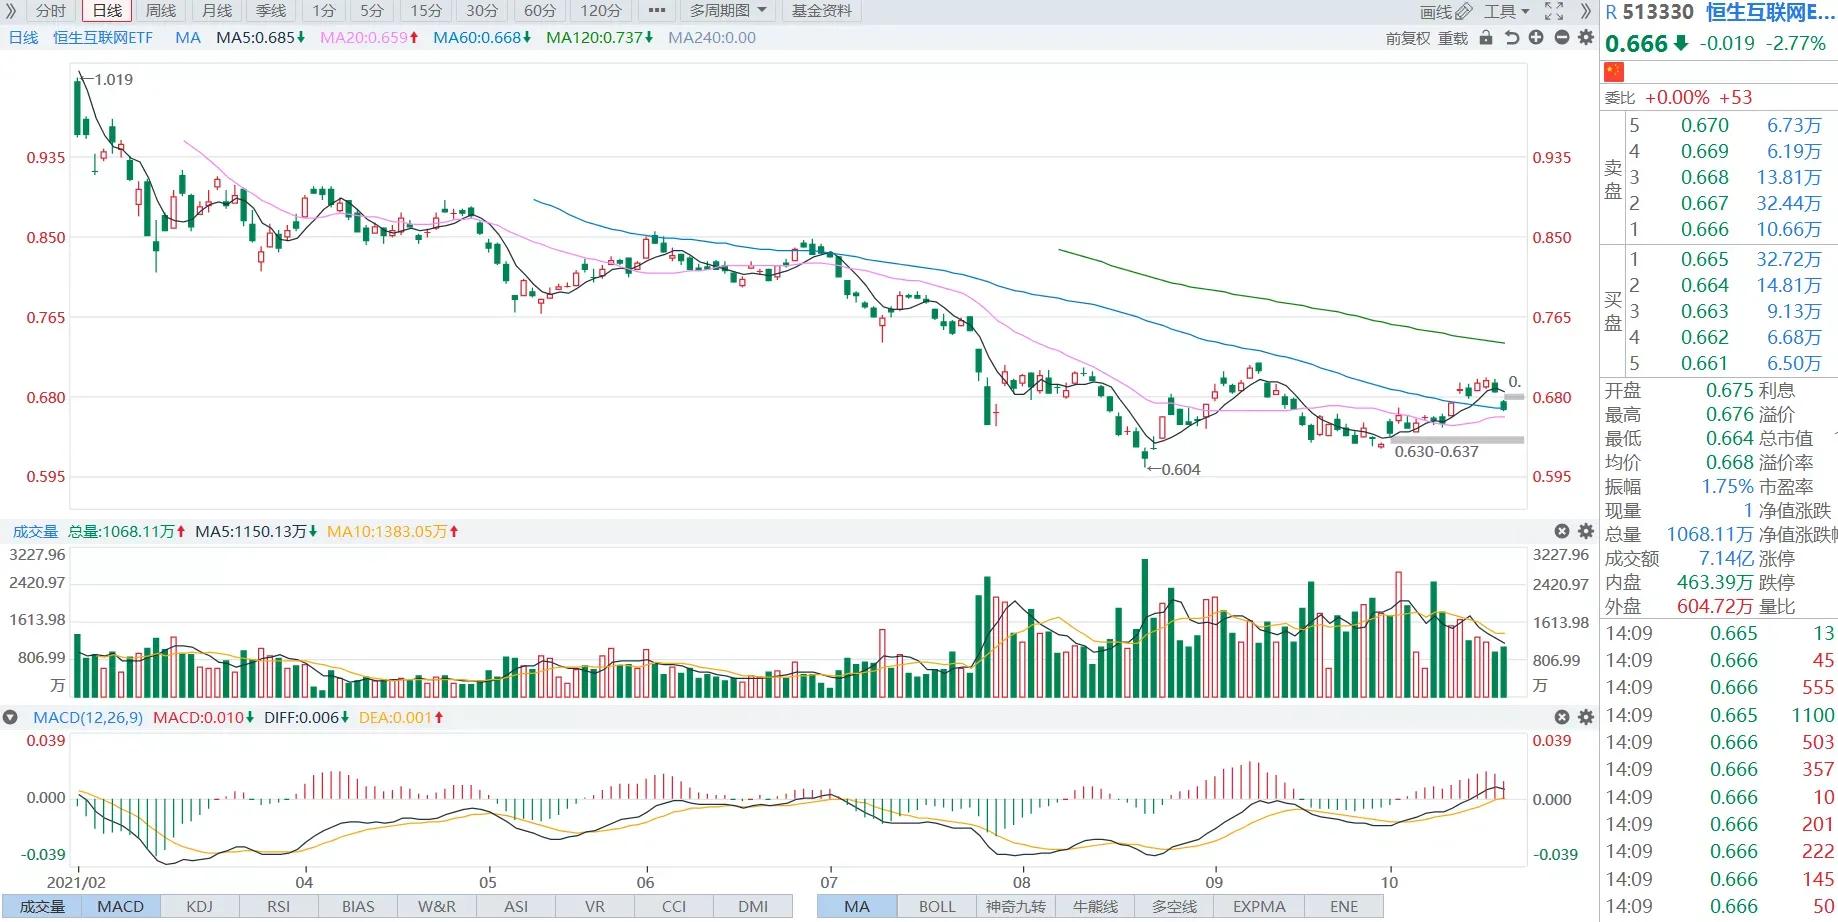This screenshot has width=1838, height=922.
Task: Select the 1分 period
Action: point(323,11)
